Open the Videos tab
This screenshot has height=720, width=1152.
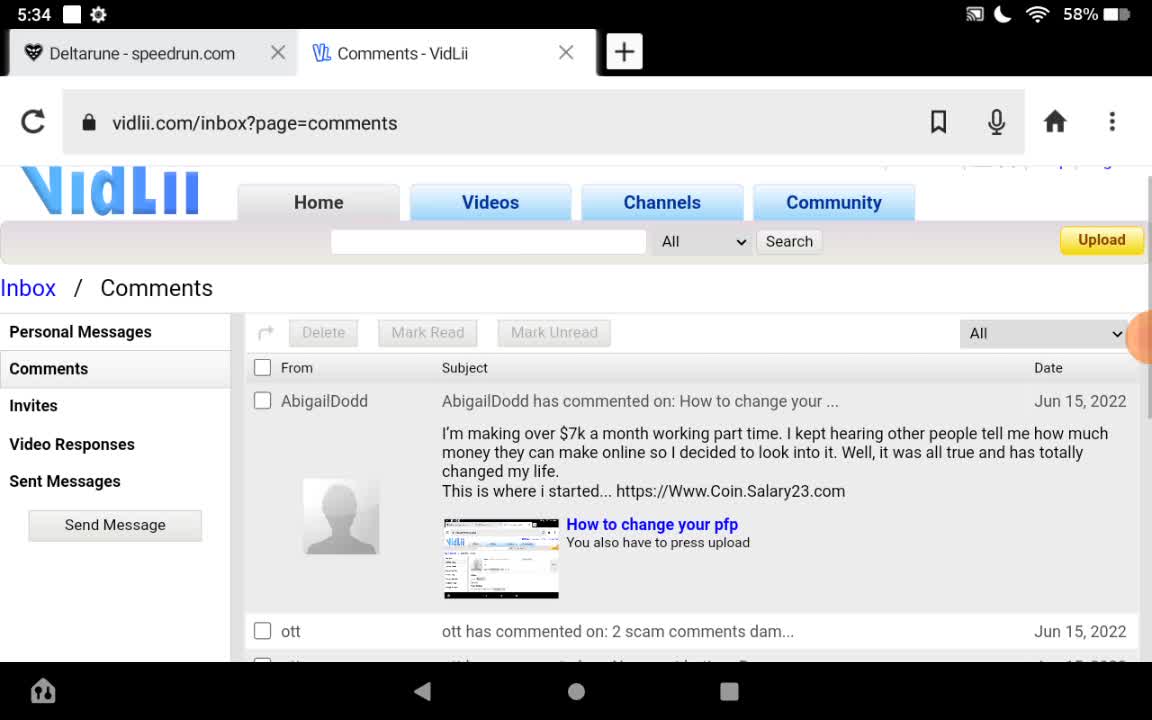[x=490, y=202]
